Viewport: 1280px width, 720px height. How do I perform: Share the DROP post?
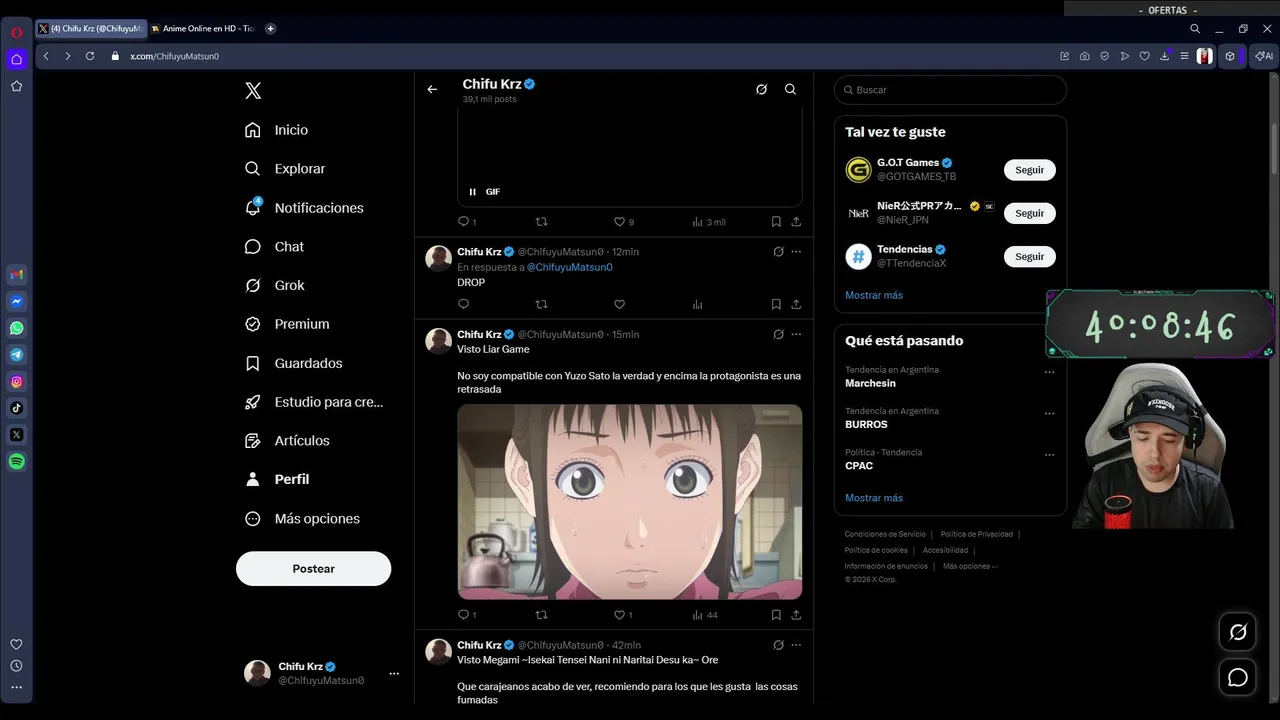(x=796, y=304)
